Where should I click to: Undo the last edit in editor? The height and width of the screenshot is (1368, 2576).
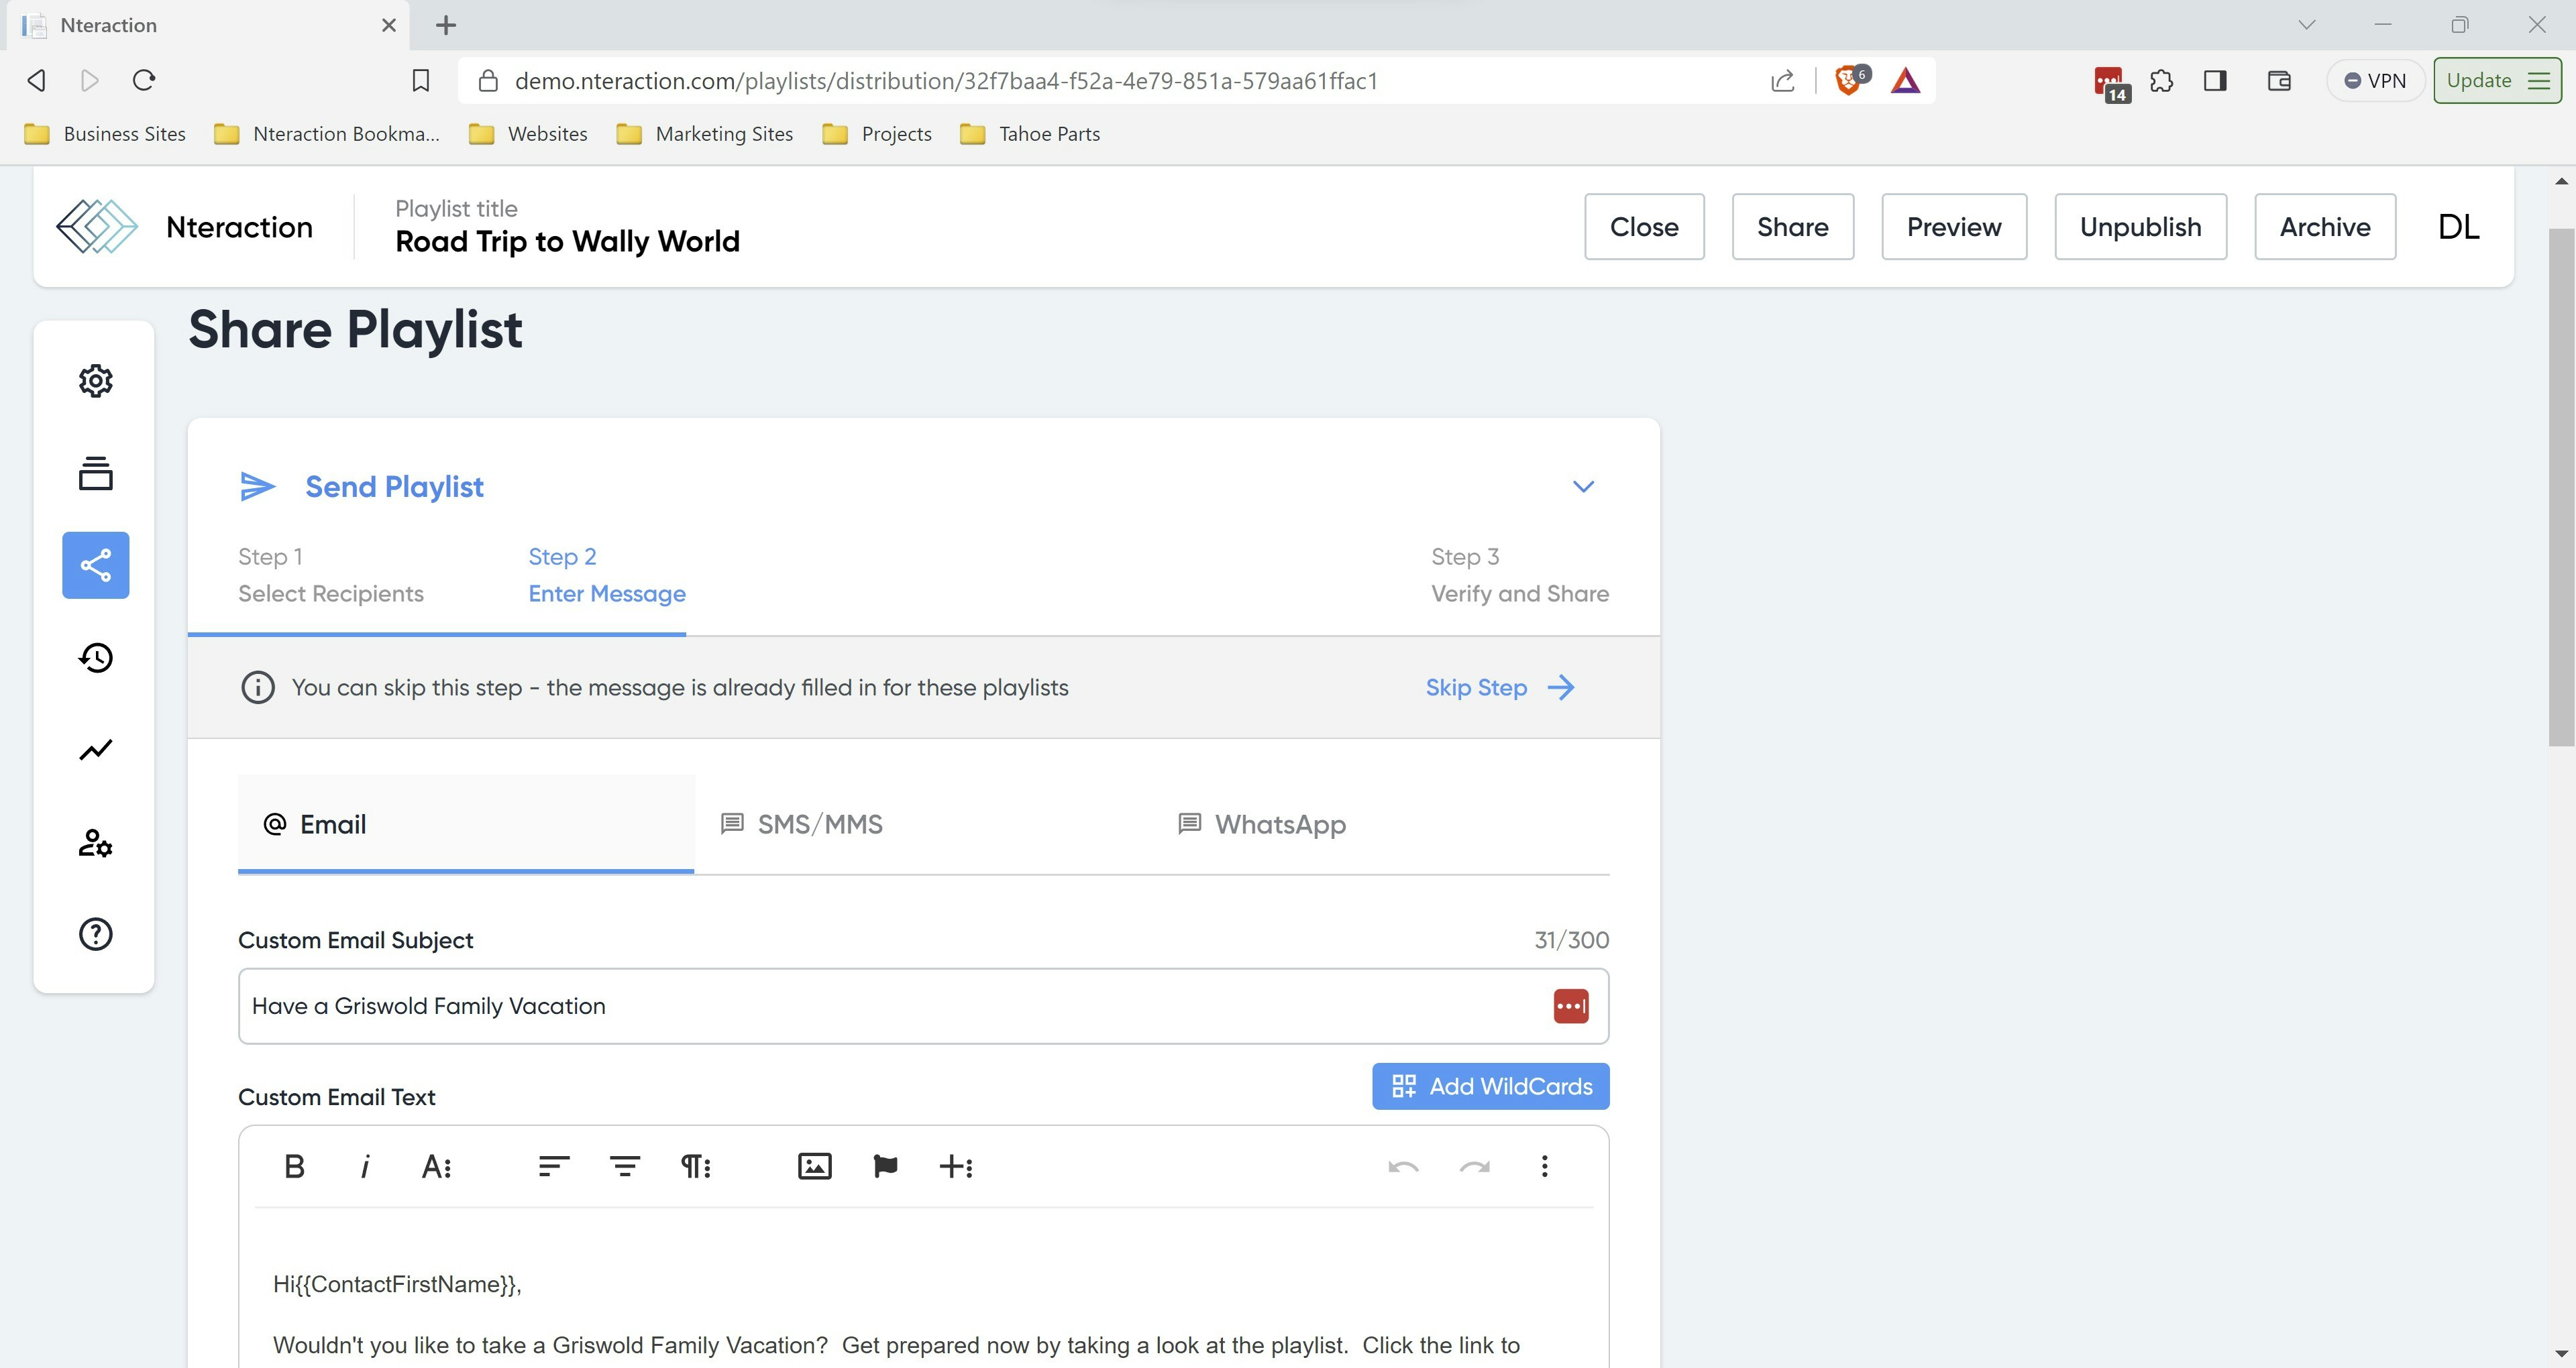pos(1403,1166)
